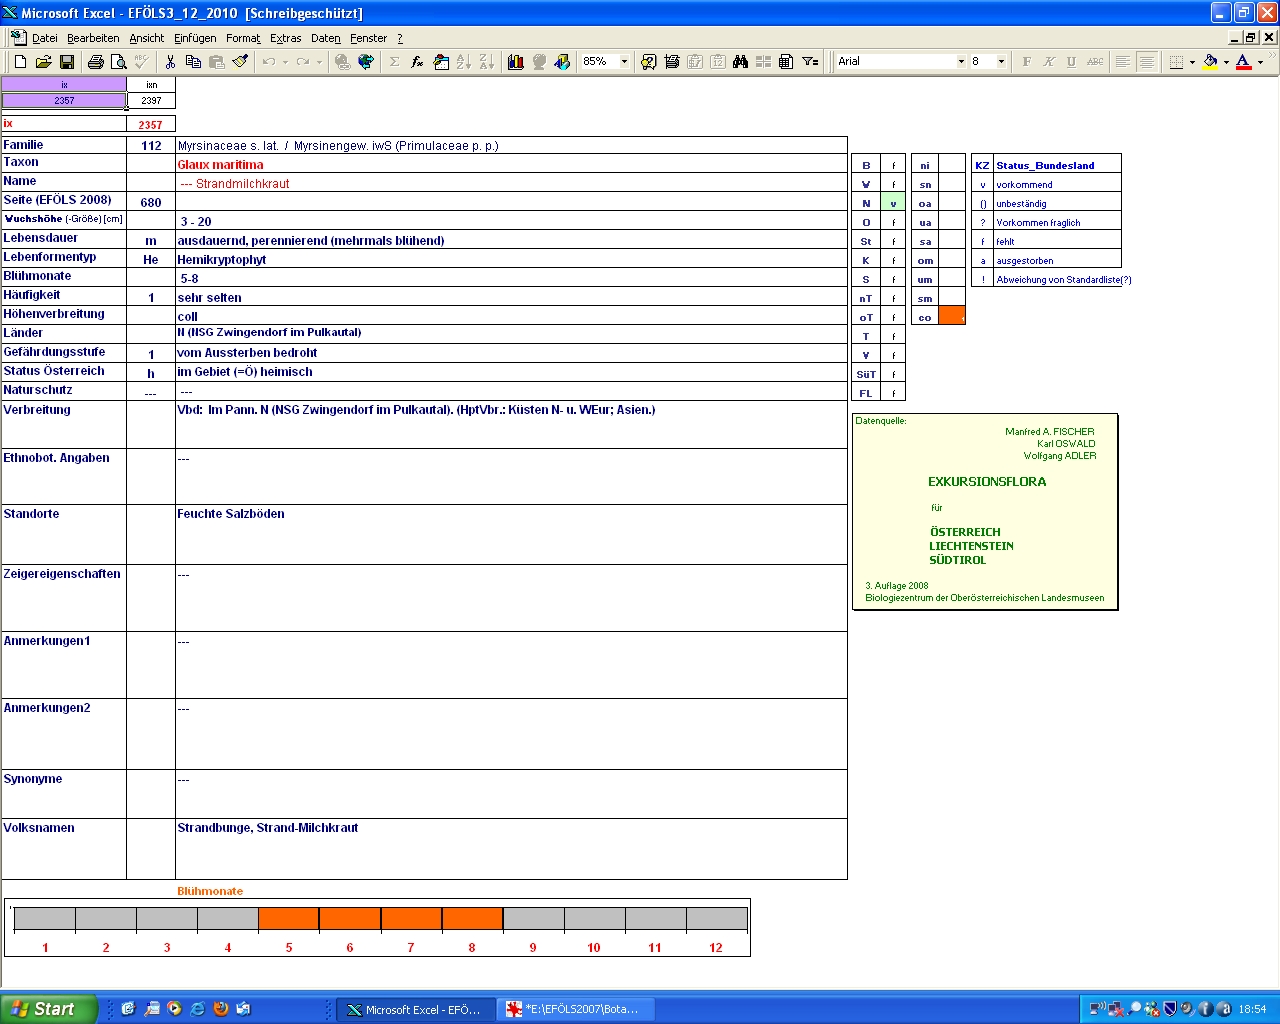Image resolution: width=1280 pixels, height=1024 pixels.
Task: Select the green N status cell 'v'
Action: [893, 203]
